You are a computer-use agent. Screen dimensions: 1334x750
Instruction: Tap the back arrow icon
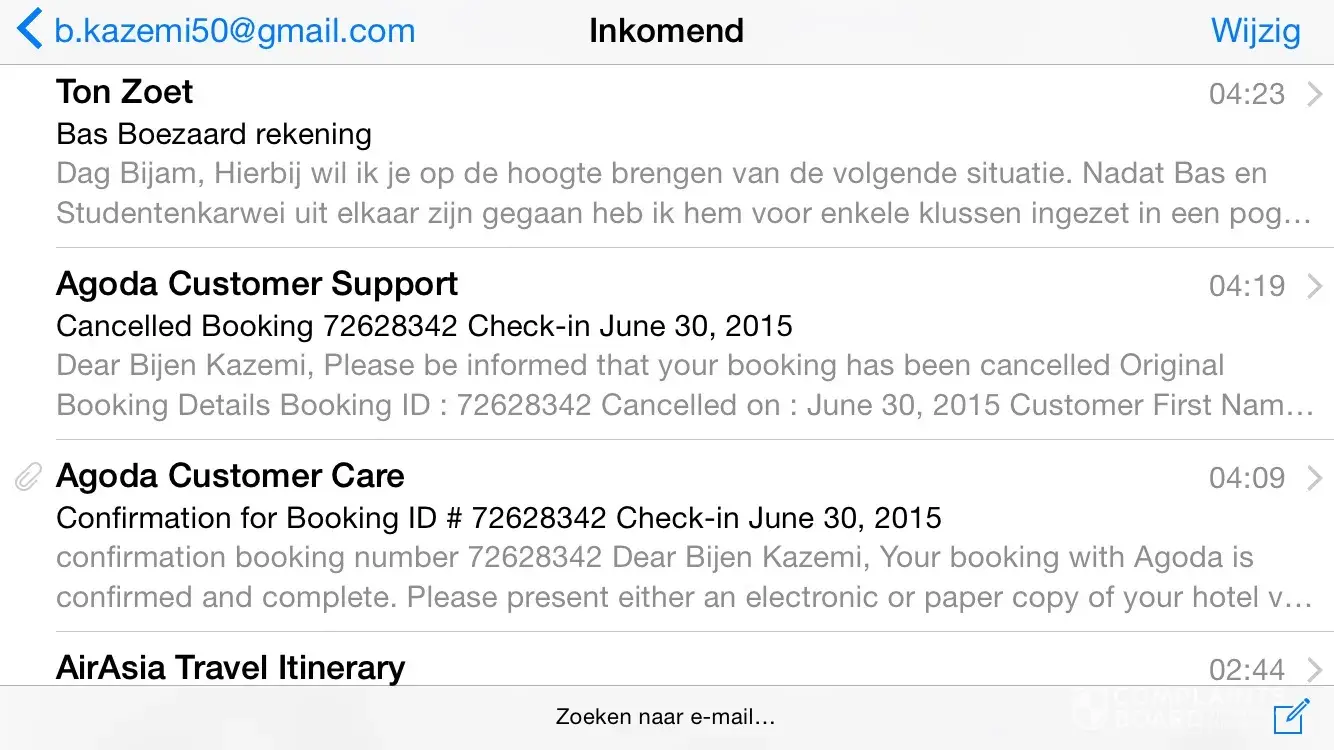coord(30,30)
